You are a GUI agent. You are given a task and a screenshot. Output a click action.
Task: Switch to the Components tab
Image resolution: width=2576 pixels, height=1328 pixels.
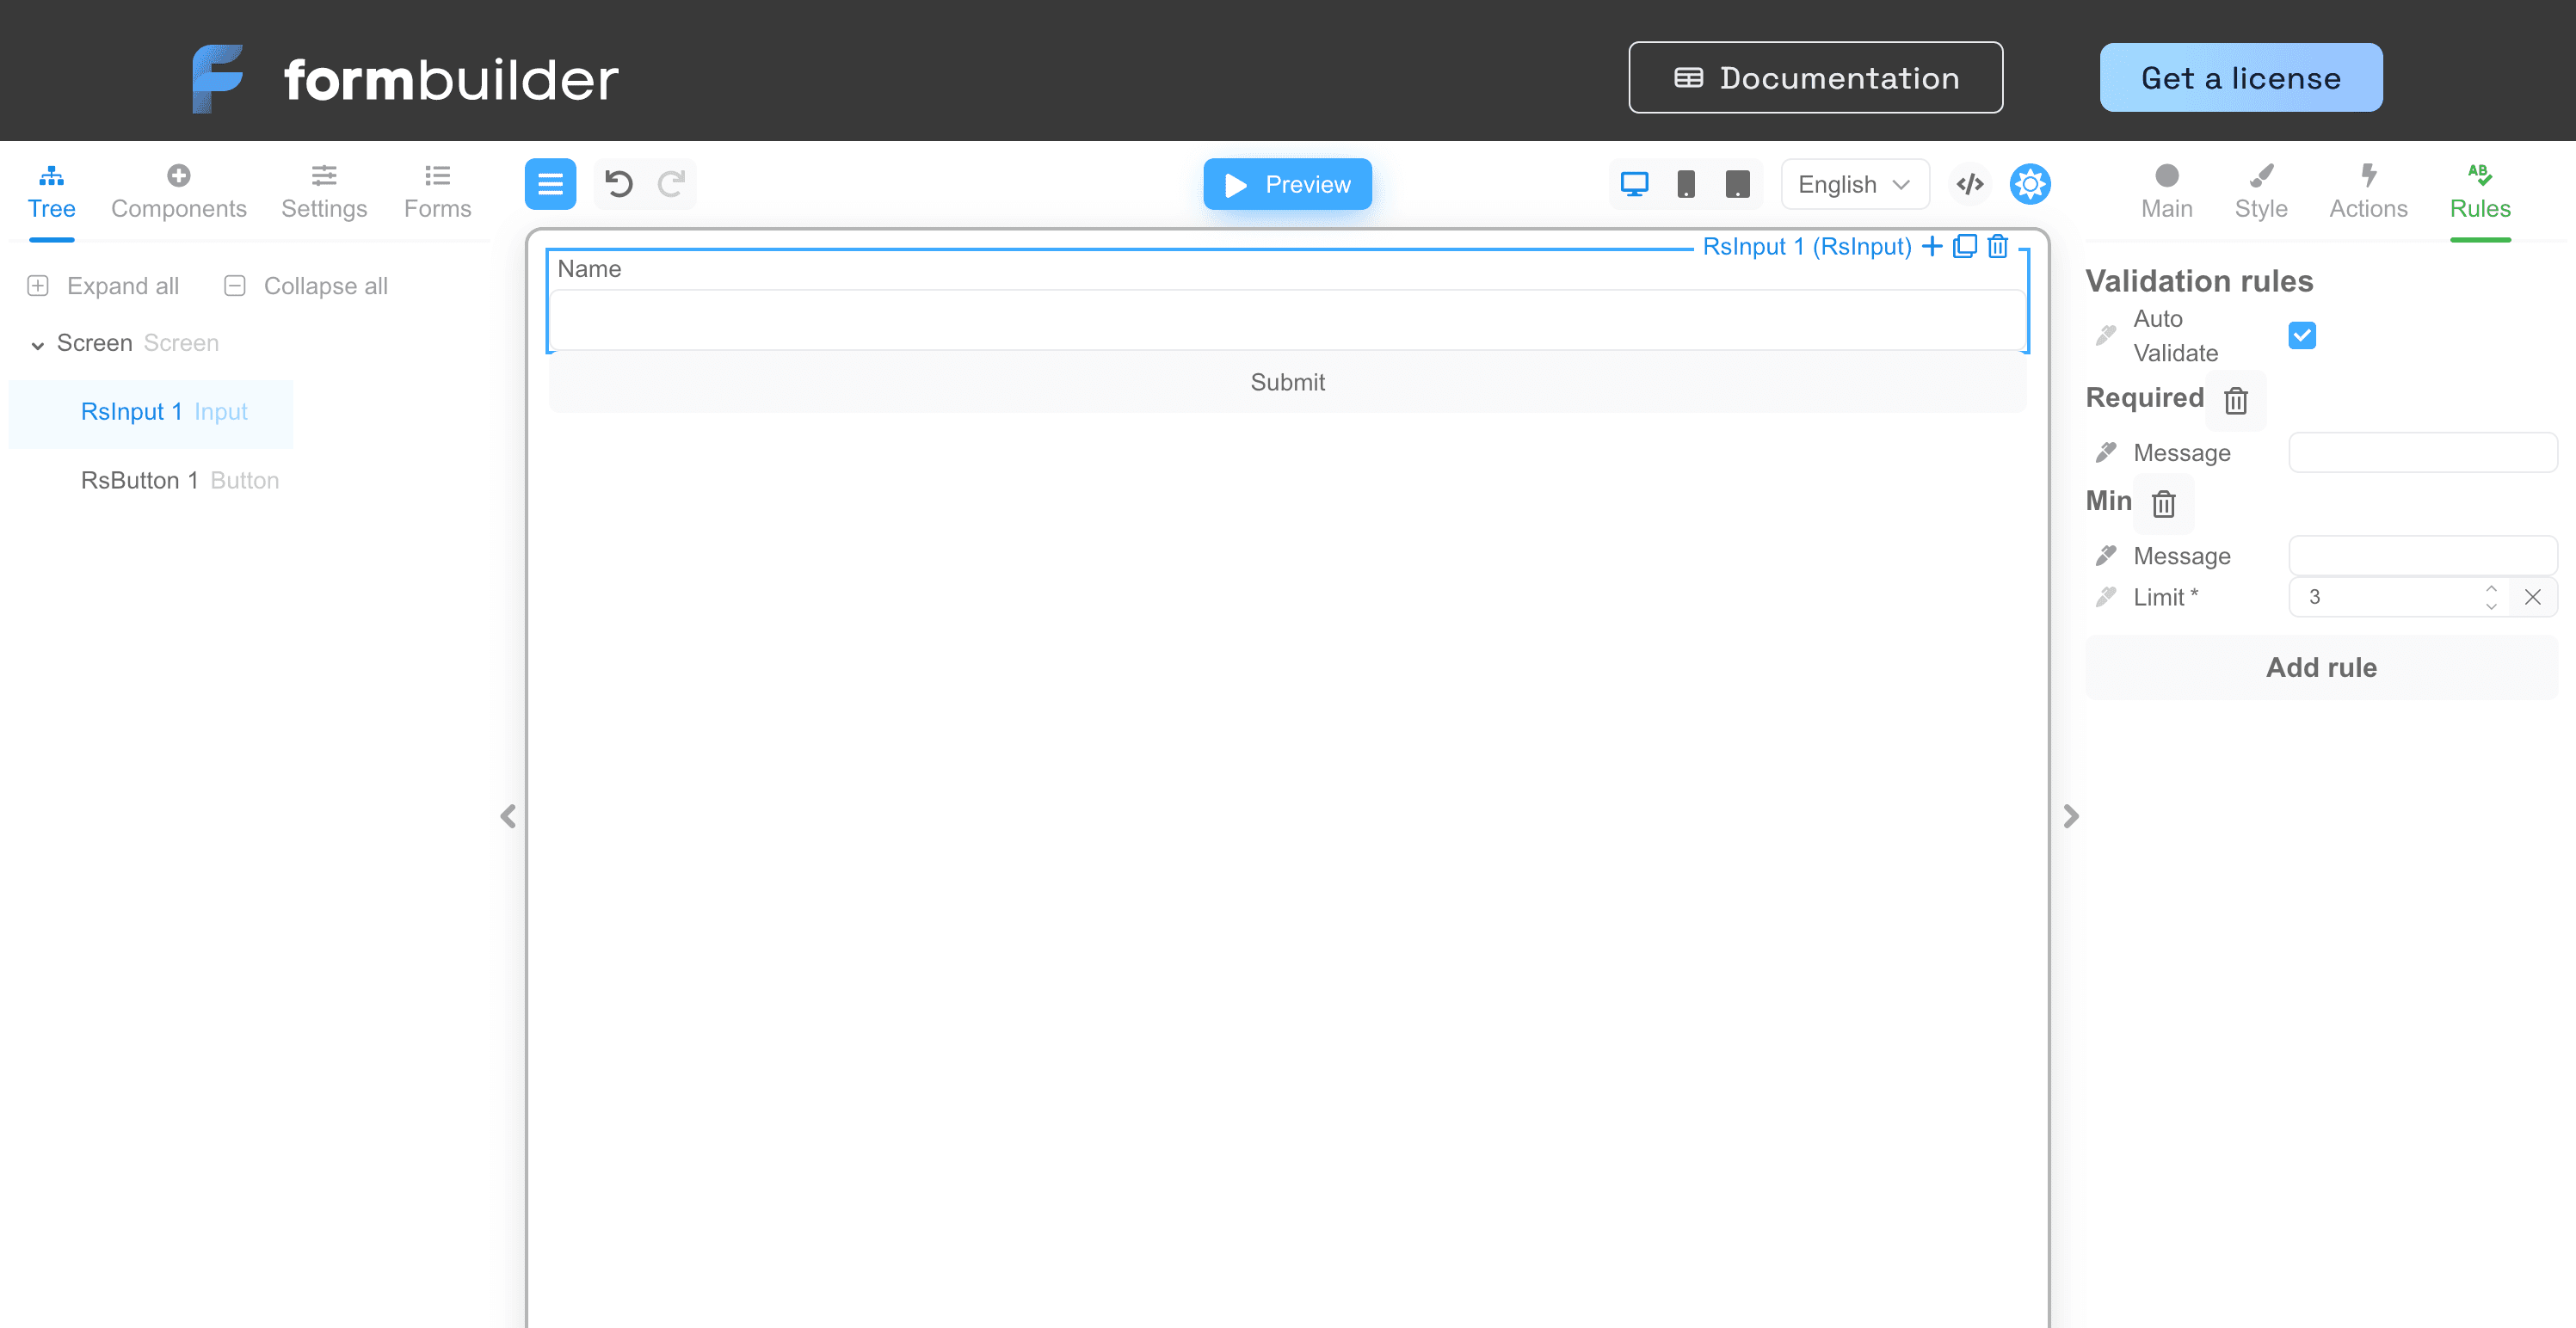(178, 191)
